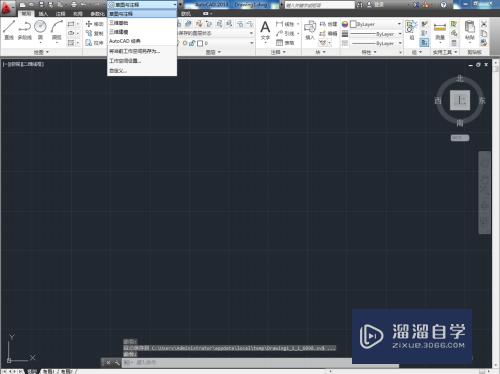The image size is (500, 374).
Task: Choose the Hatch tool in the Draw panel
Action: click(x=71, y=43)
